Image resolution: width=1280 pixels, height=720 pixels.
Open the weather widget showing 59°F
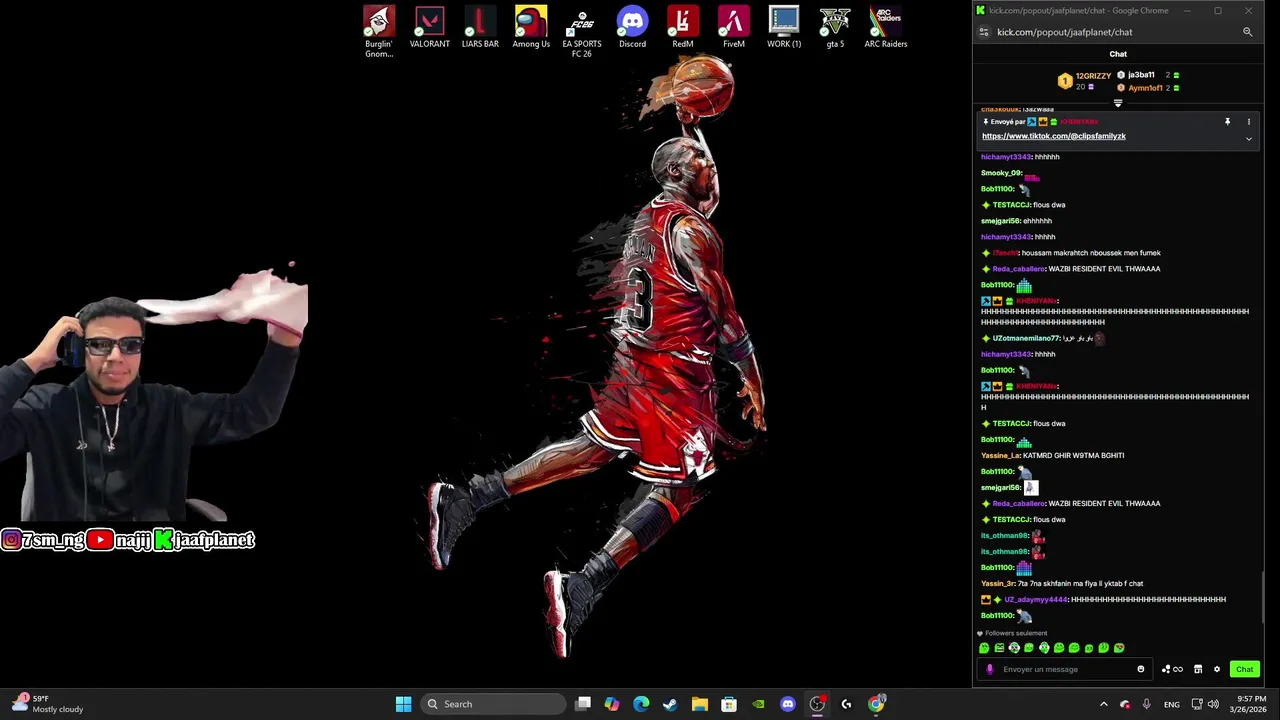click(x=48, y=704)
